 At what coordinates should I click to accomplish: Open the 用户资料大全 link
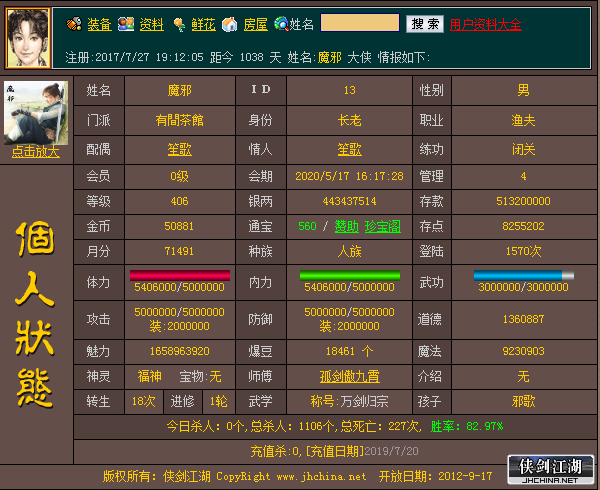click(x=486, y=24)
